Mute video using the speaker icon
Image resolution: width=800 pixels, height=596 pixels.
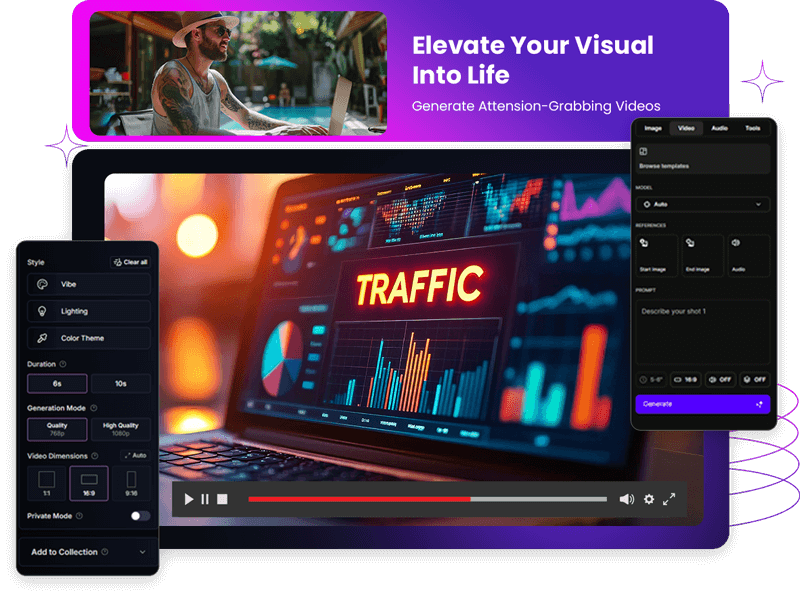click(626, 499)
